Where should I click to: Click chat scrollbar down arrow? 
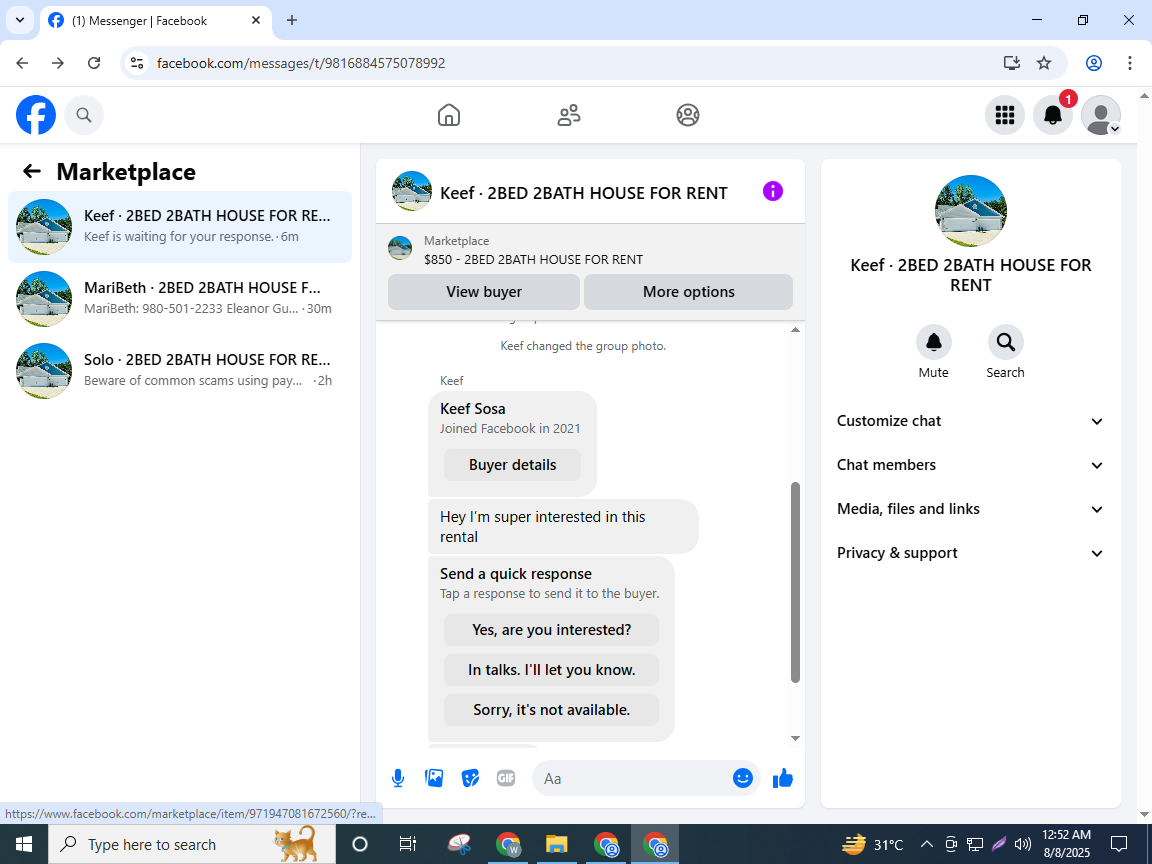[795, 738]
